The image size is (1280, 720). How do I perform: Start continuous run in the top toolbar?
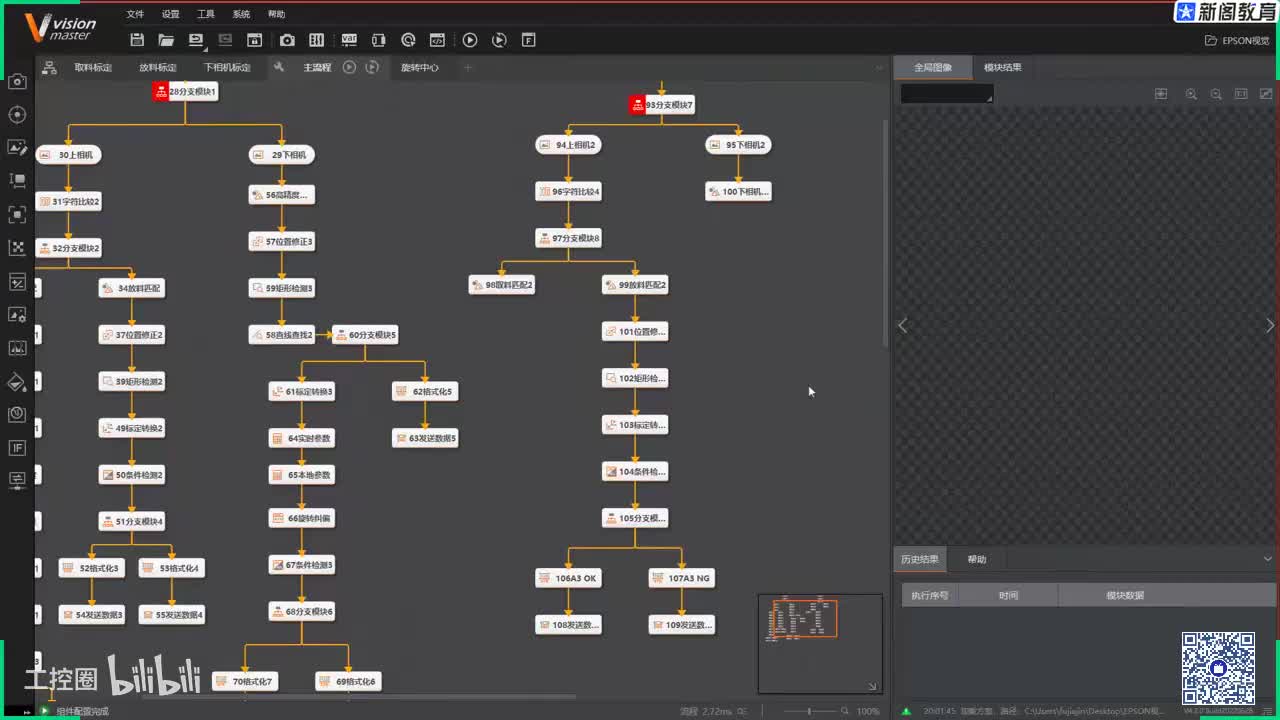tap(499, 40)
